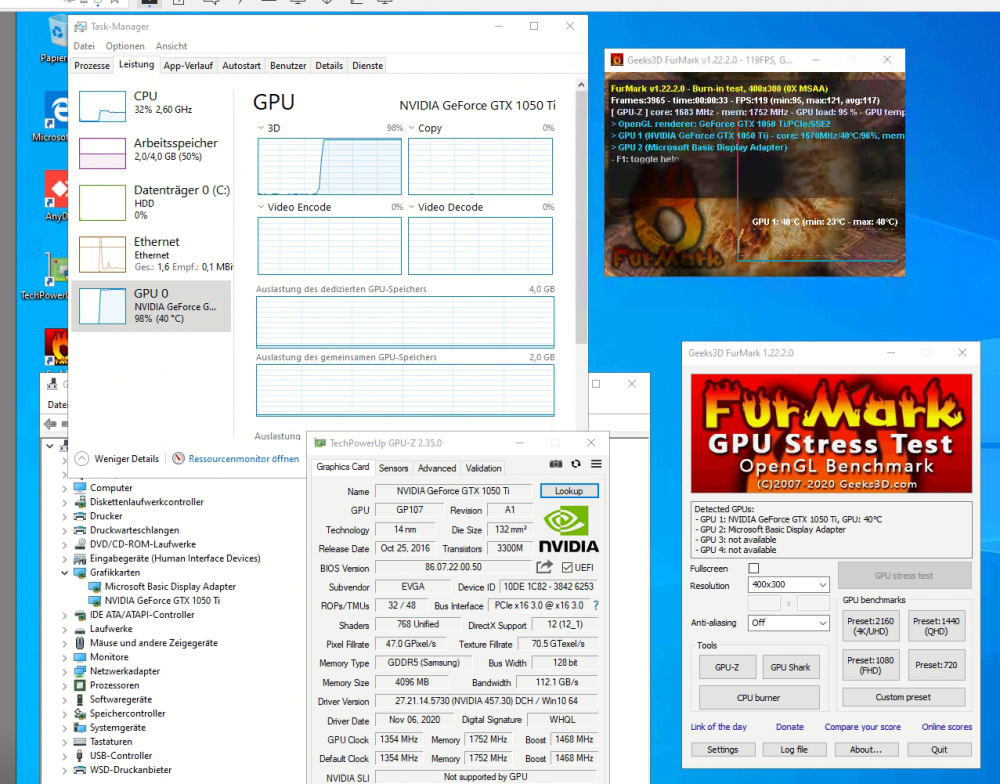
Task: Click the bus interface question mark icon
Action: click(596, 605)
